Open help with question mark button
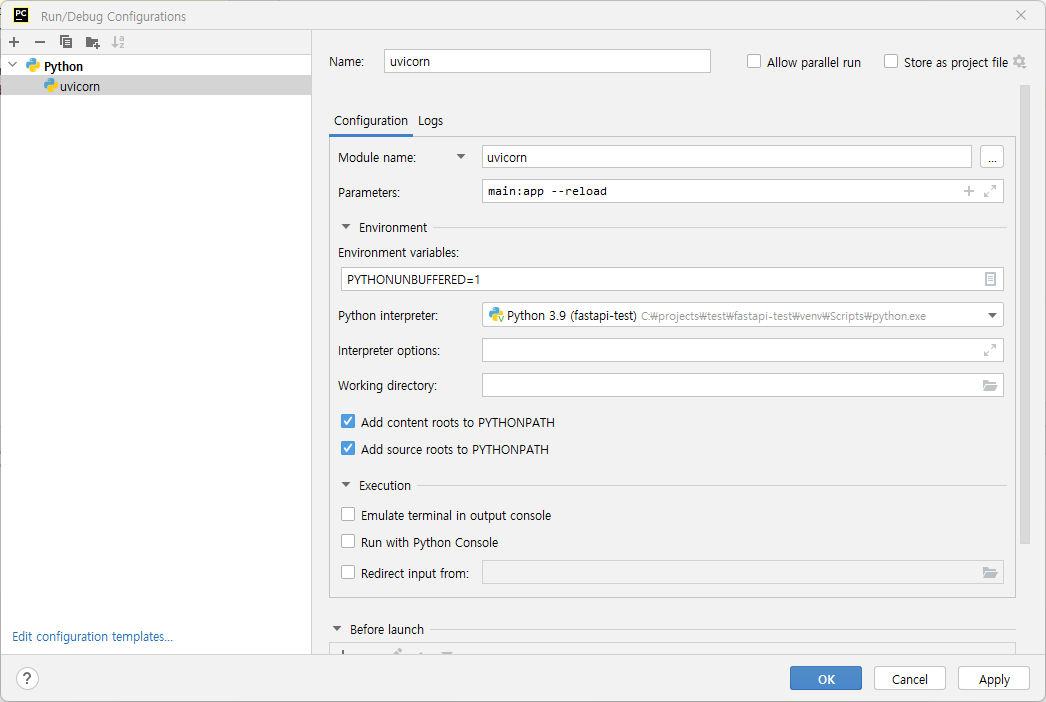Image resolution: width=1046 pixels, height=702 pixels. (27, 679)
